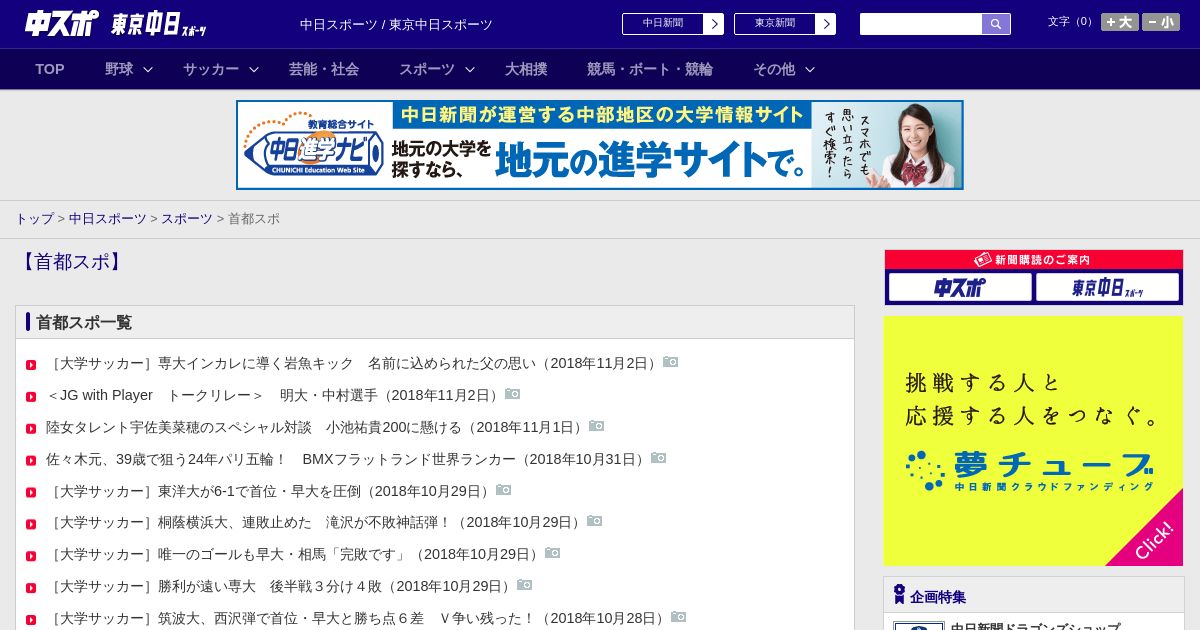Viewport: 1200px width, 630px height.
Task: Open the 中日新聞 link button
Action: click(673, 24)
